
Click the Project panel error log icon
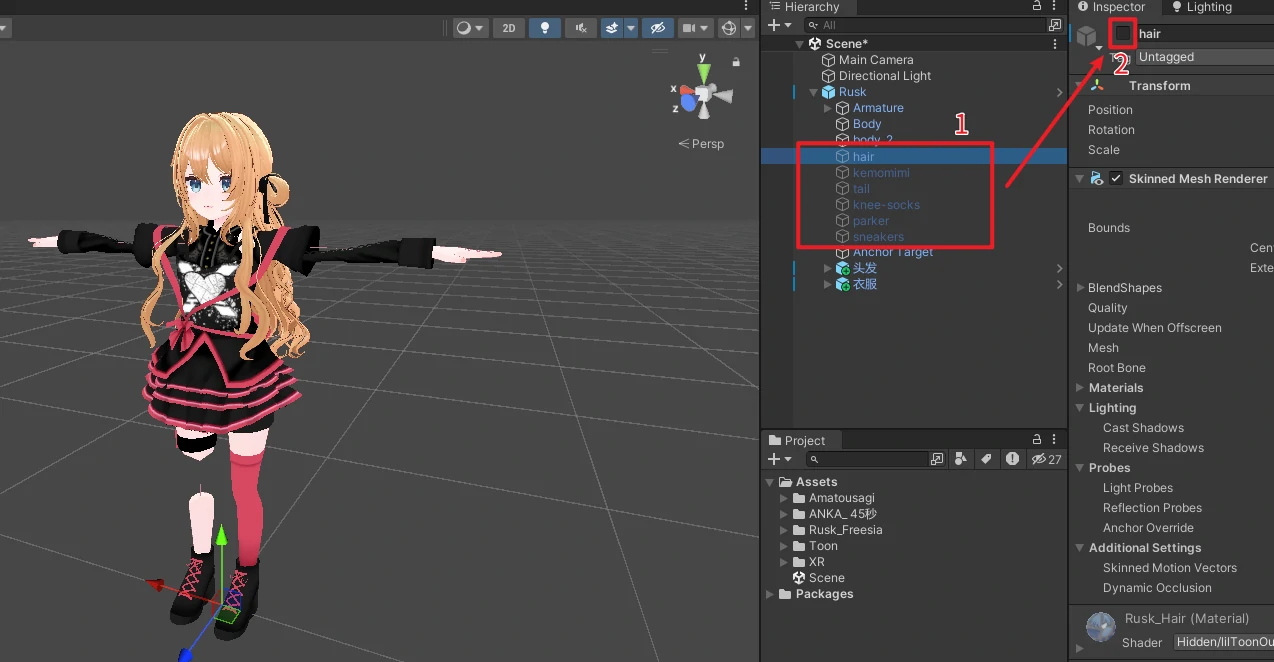[1013, 459]
